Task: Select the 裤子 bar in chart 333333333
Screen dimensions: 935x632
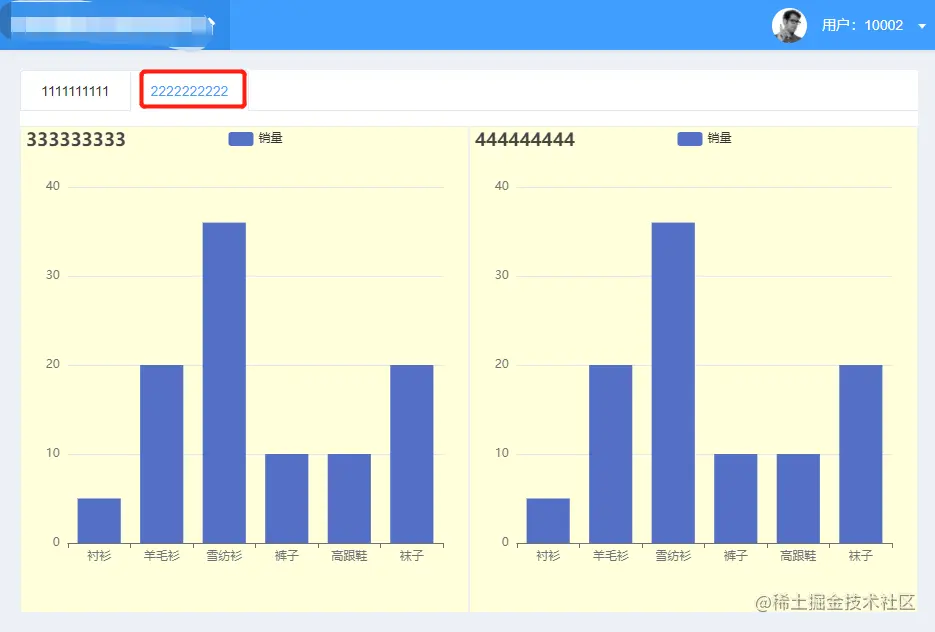Action: (x=287, y=498)
